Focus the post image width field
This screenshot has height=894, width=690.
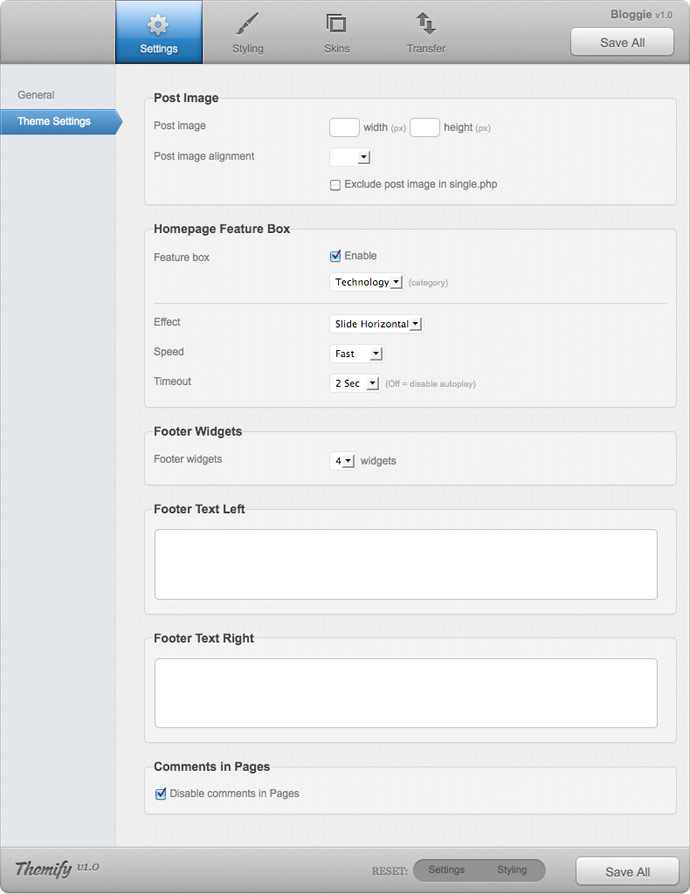pyautogui.click(x=344, y=127)
